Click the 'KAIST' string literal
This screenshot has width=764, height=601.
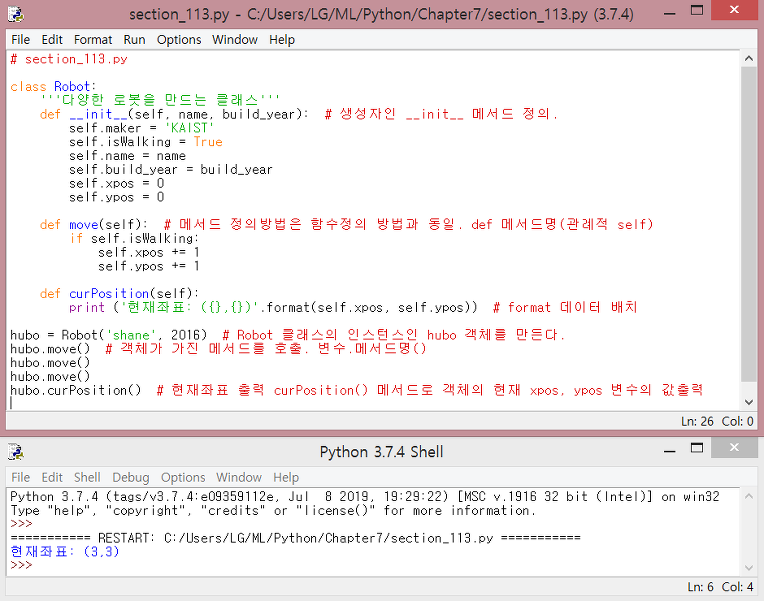[x=189, y=128]
